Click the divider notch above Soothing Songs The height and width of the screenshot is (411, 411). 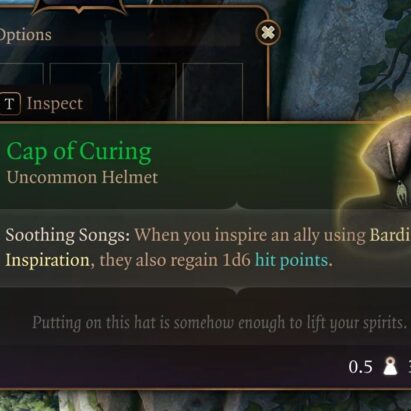[236, 206]
